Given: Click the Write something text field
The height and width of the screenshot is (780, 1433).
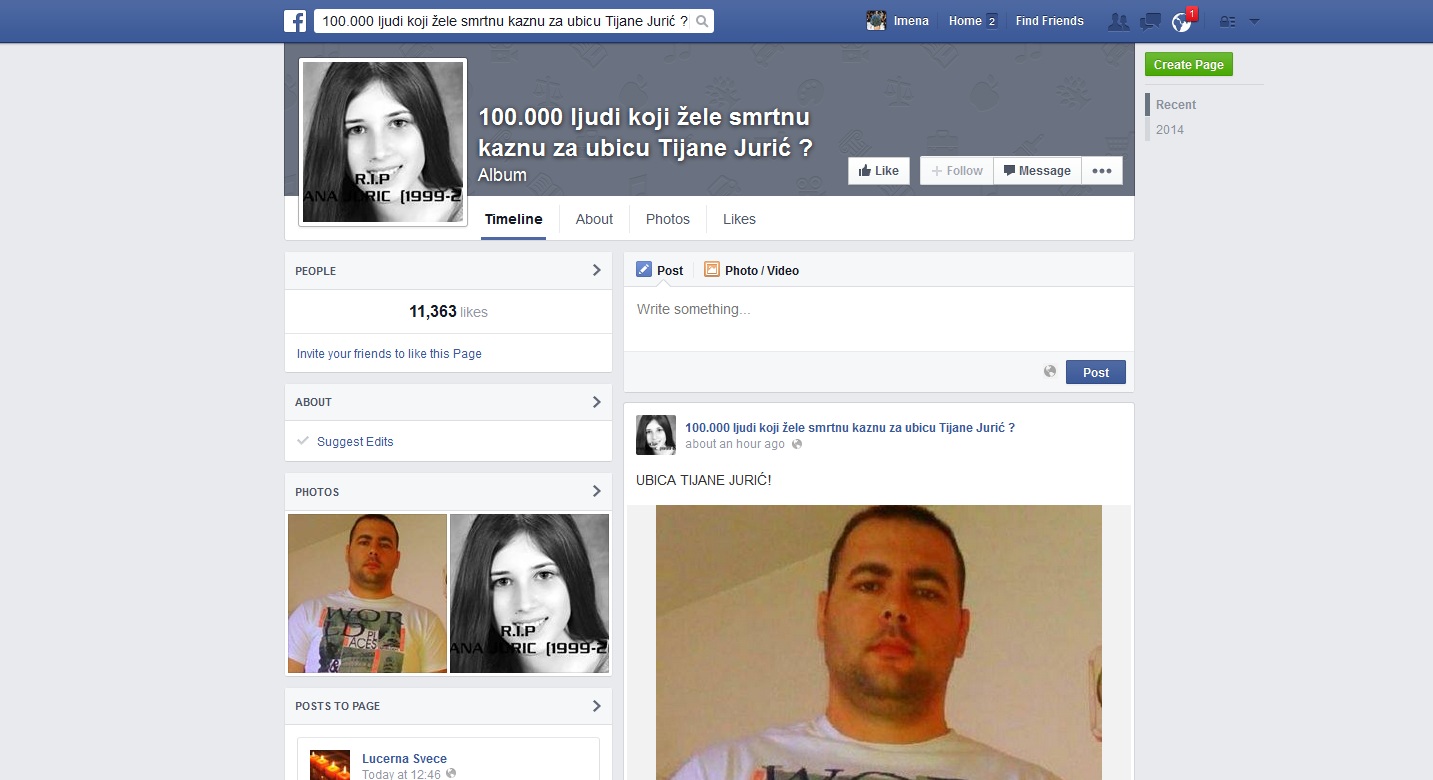Looking at the screenshot, I should coord(878,310).
